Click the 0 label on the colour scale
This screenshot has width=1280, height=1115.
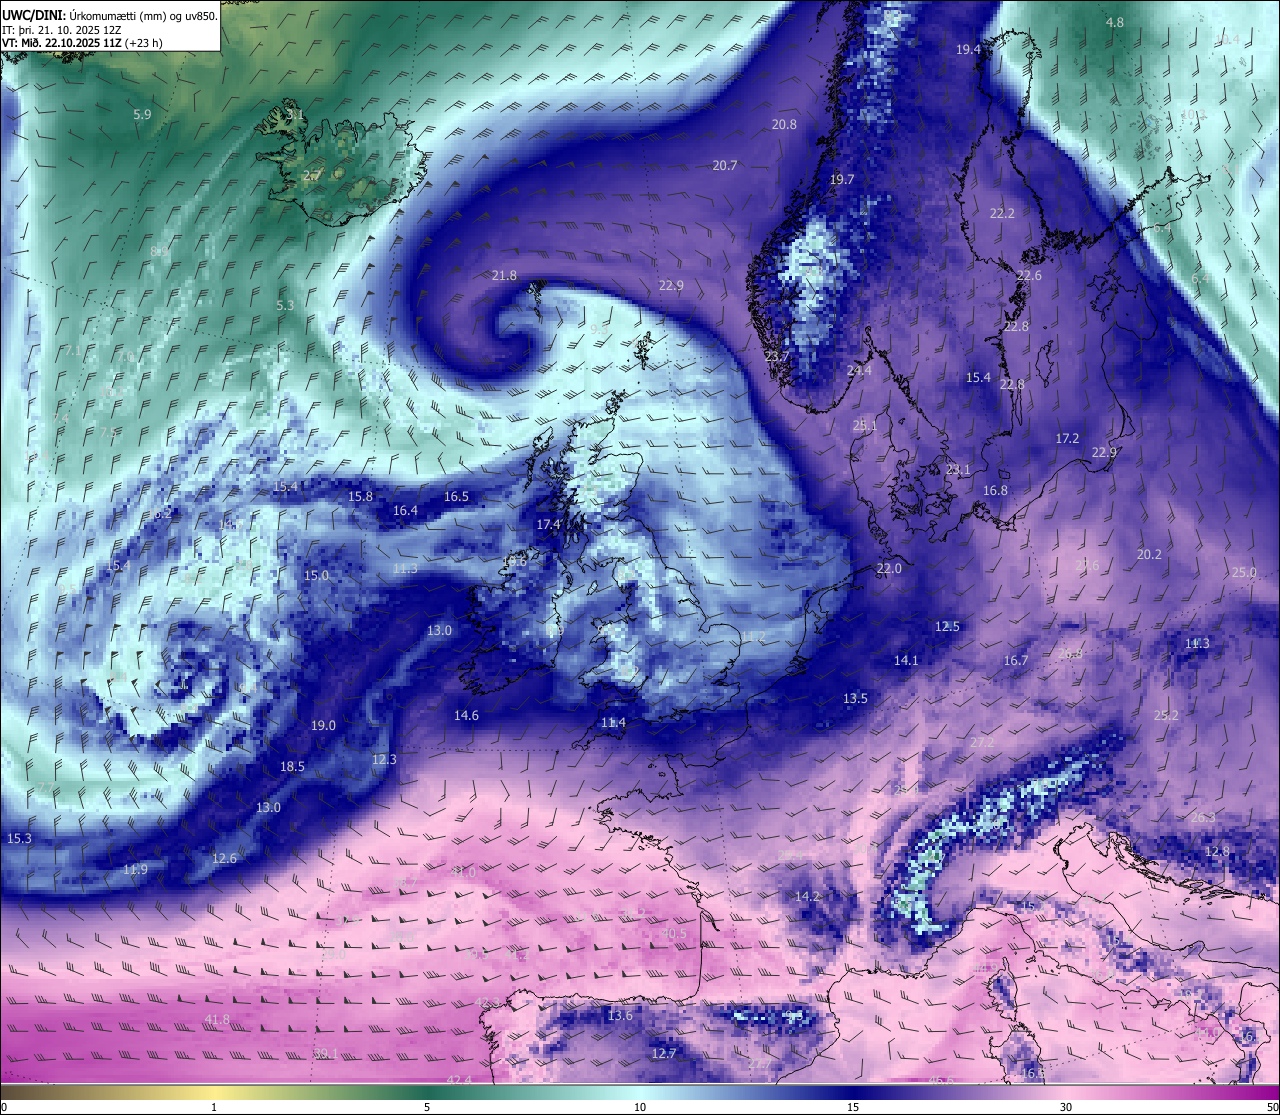[4, 1107]
